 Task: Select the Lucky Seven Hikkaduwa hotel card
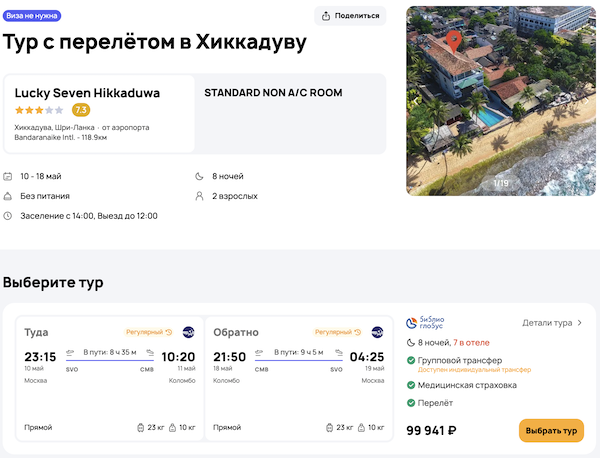coord(99,114)
